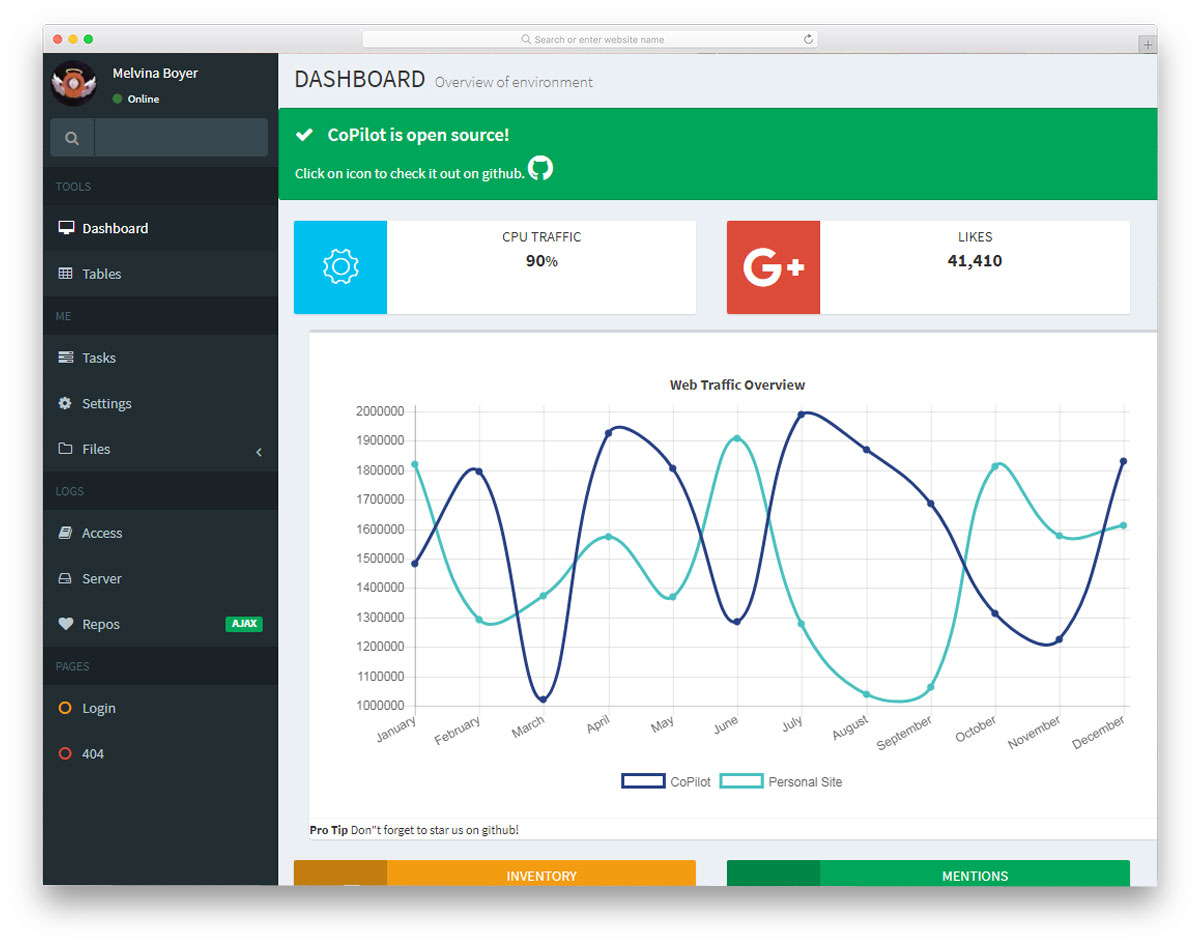Click the browser address bar

pos(590,39)
